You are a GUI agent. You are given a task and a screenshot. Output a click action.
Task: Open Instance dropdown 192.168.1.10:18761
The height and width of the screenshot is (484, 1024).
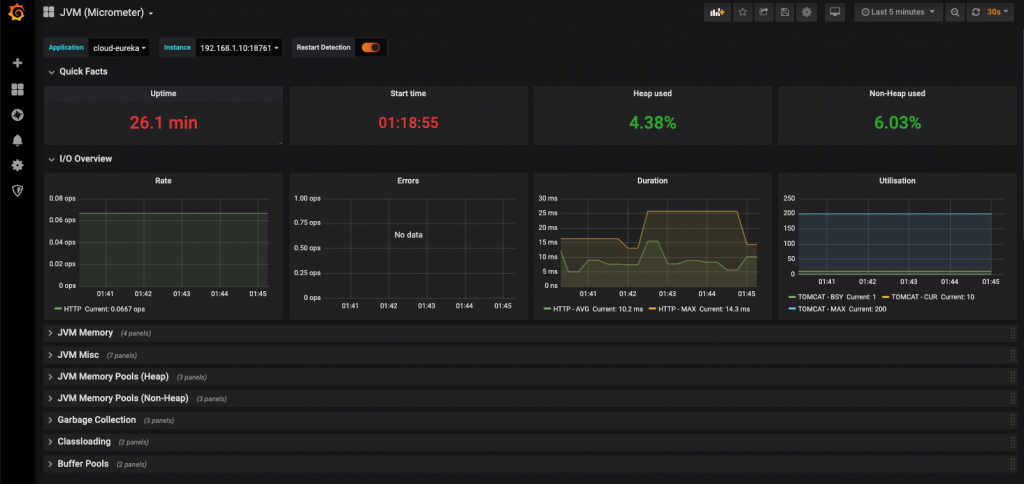(x=239, y=48)
